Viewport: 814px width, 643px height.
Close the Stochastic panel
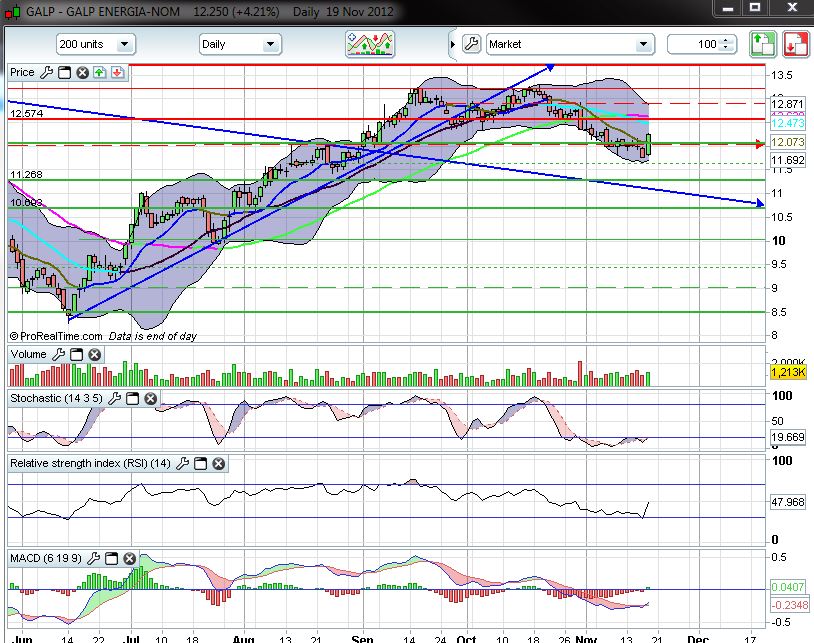tap(151, 399)
